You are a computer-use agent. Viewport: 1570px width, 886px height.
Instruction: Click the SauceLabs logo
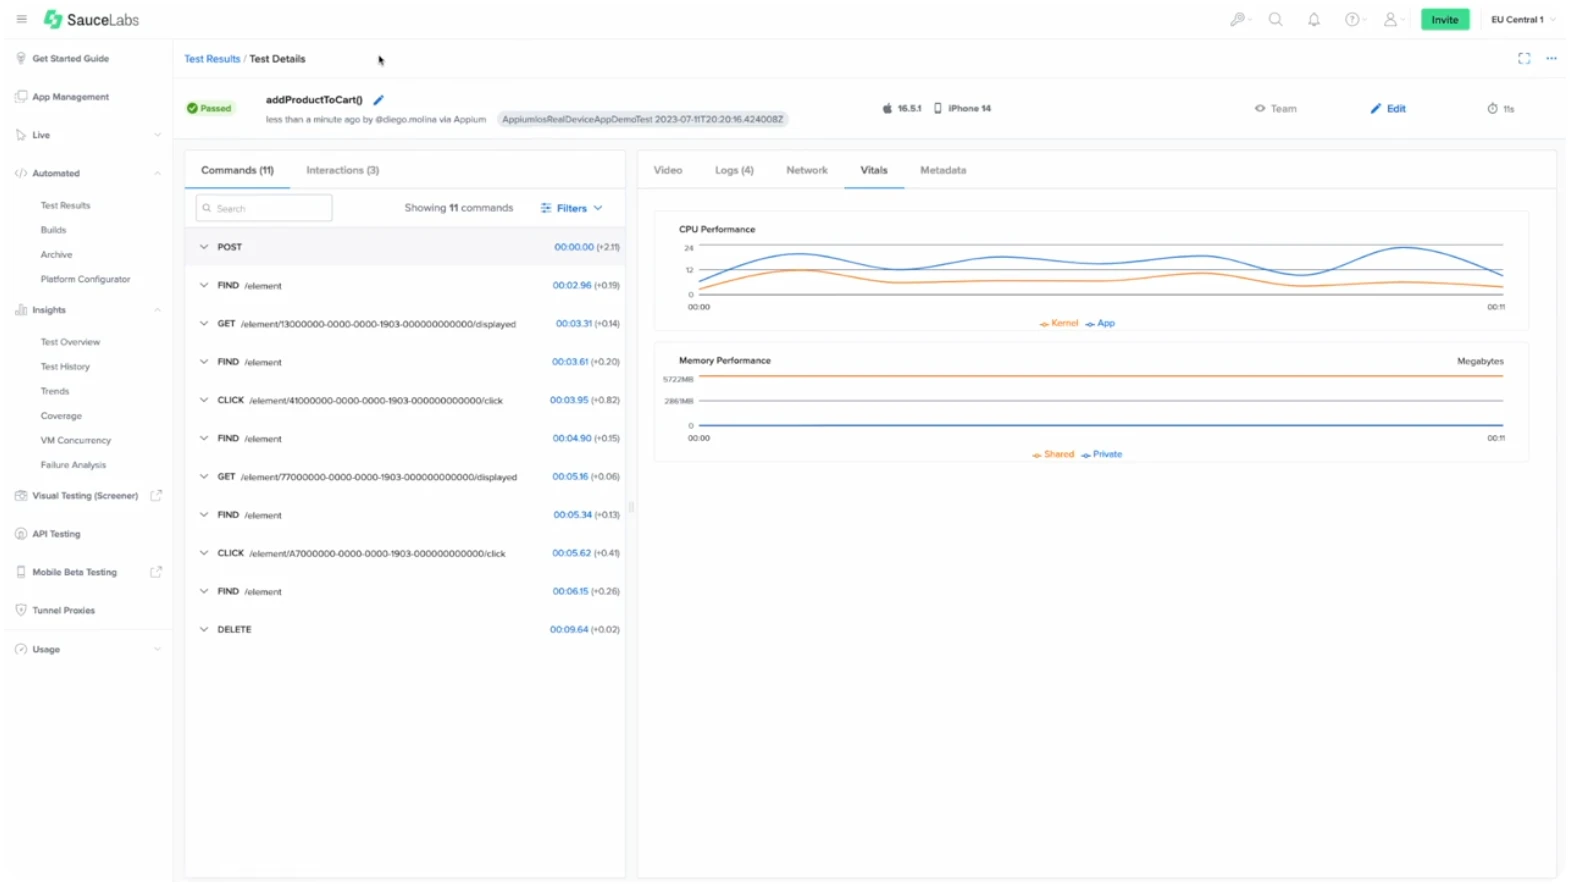[91, 19]
